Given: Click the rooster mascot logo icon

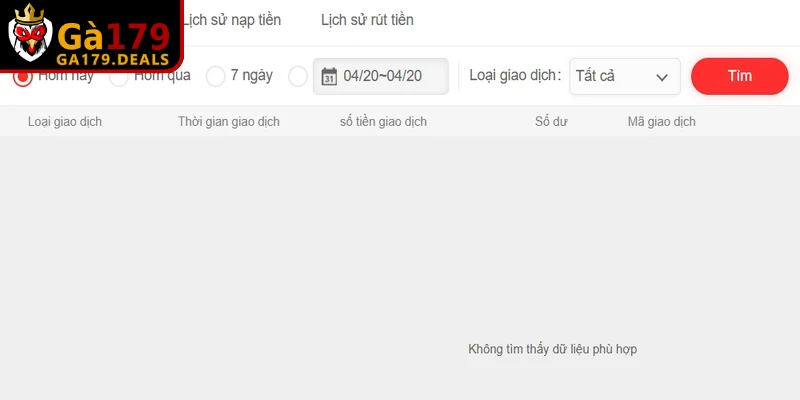Looking at the screenshot, I should (x=31, y=37).
